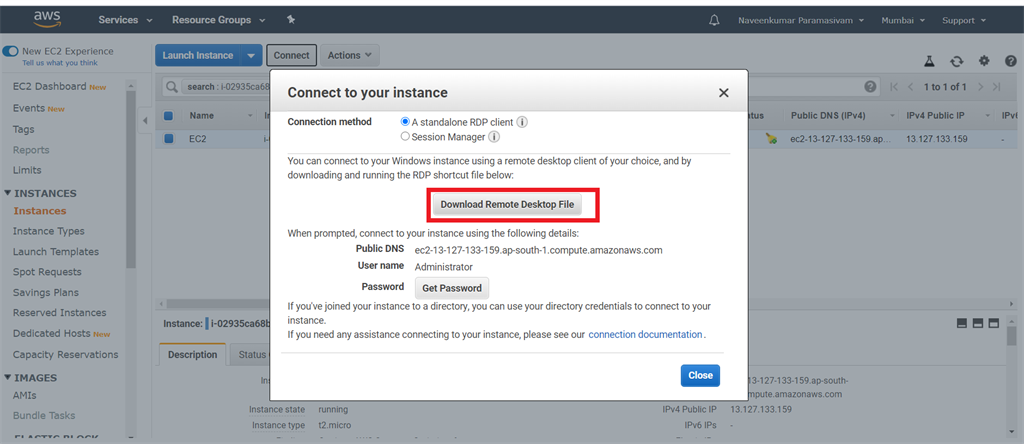The image size is (1024, 444).
Task: Open Savings Plans in the sidebar
Action: (x=46, y=293)
